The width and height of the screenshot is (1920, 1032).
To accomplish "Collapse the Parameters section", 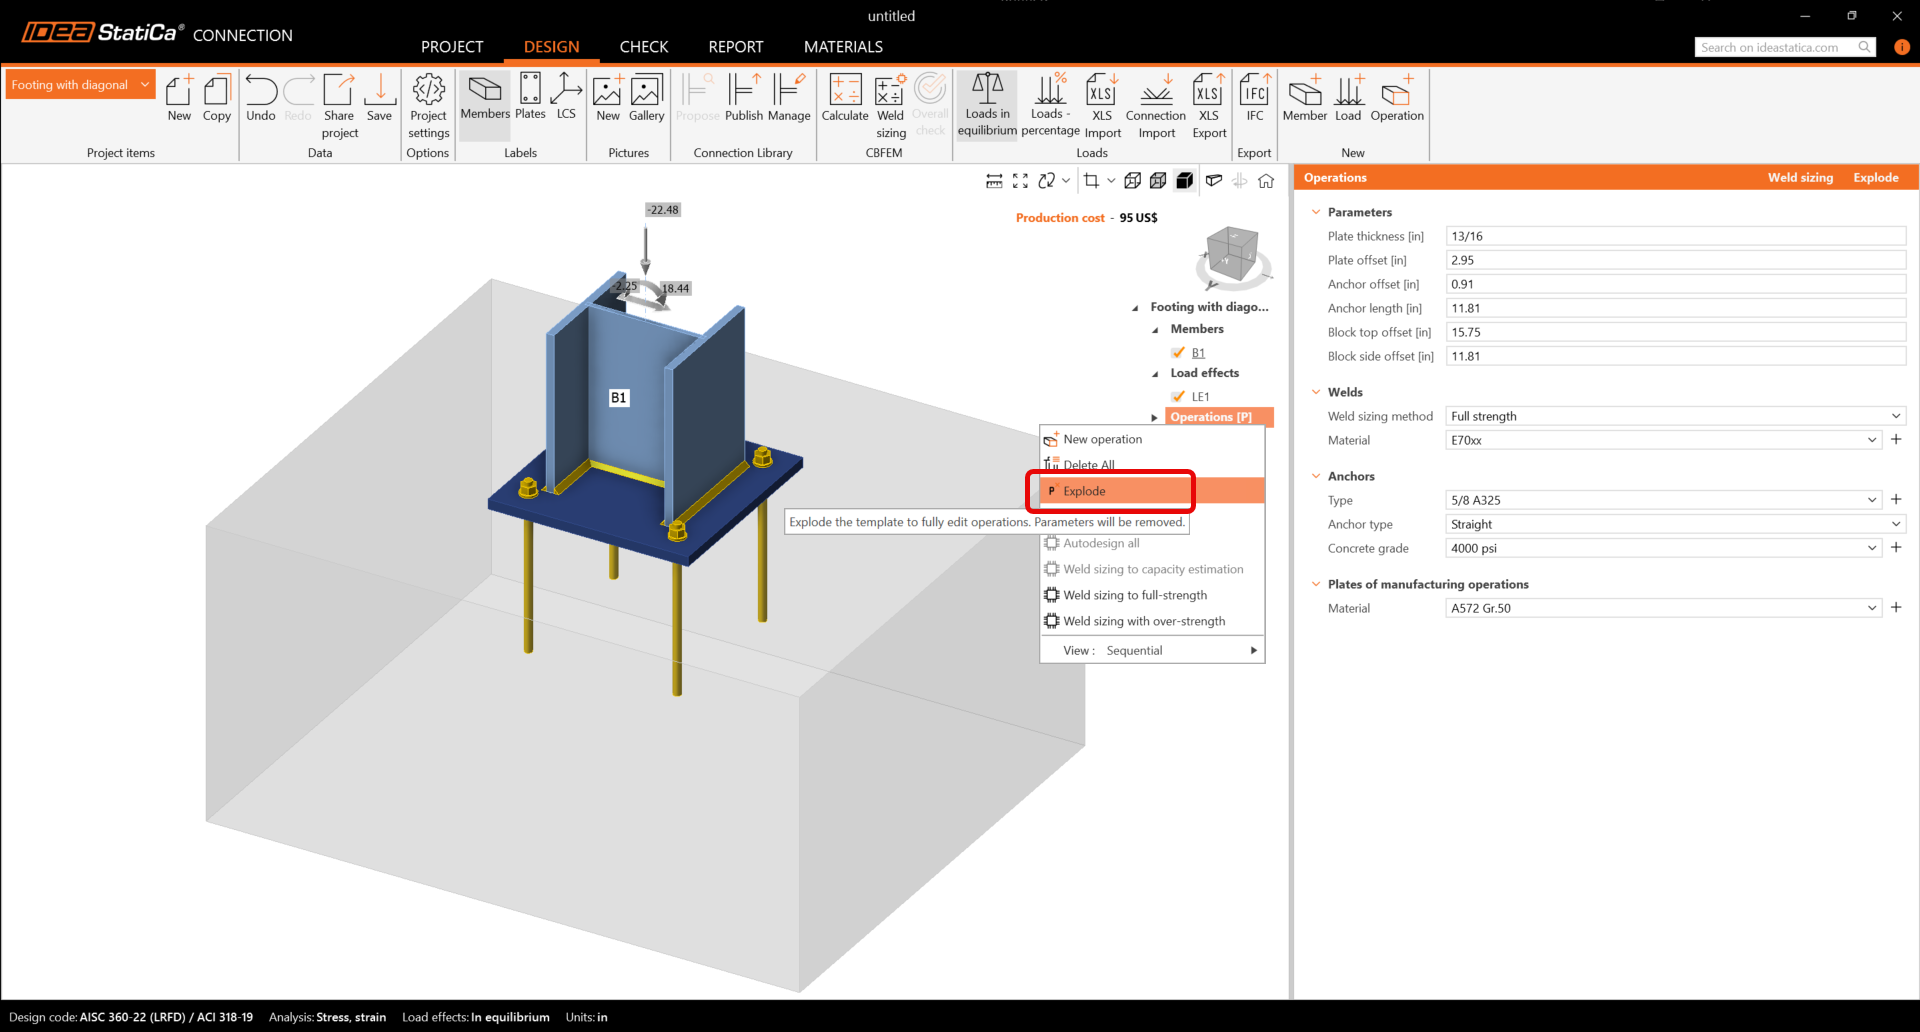I will [x=1316, y=212].
